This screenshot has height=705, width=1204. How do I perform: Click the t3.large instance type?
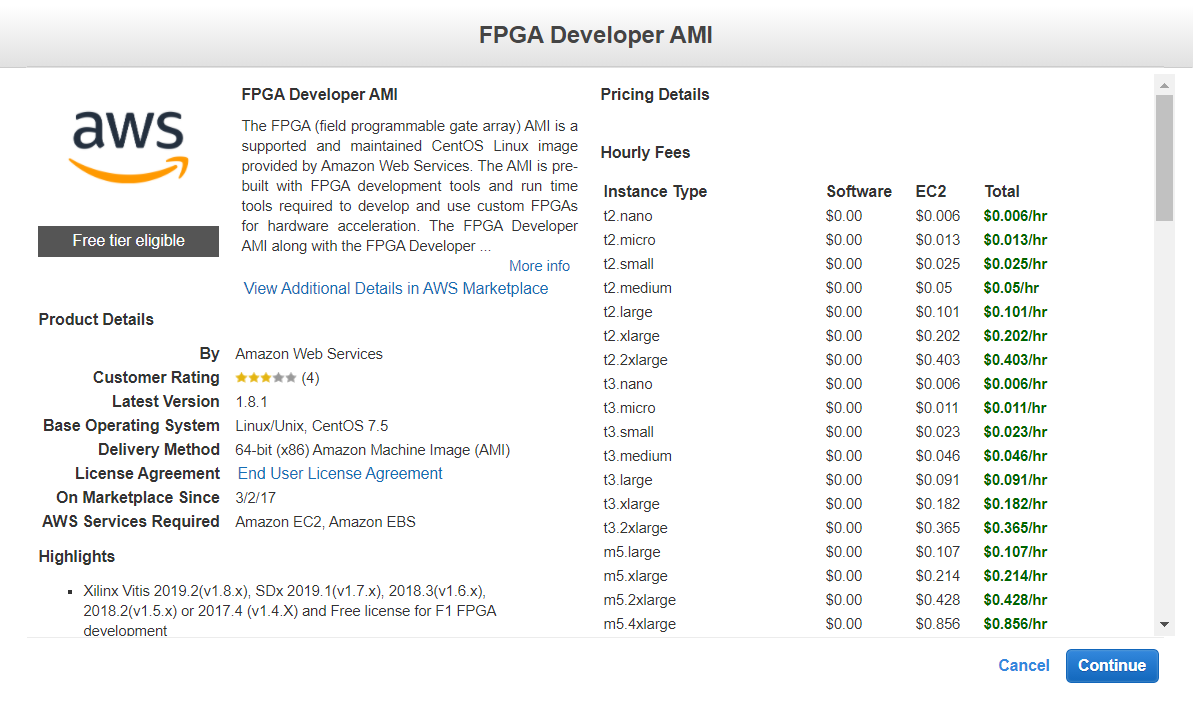[x=627, y=480]
